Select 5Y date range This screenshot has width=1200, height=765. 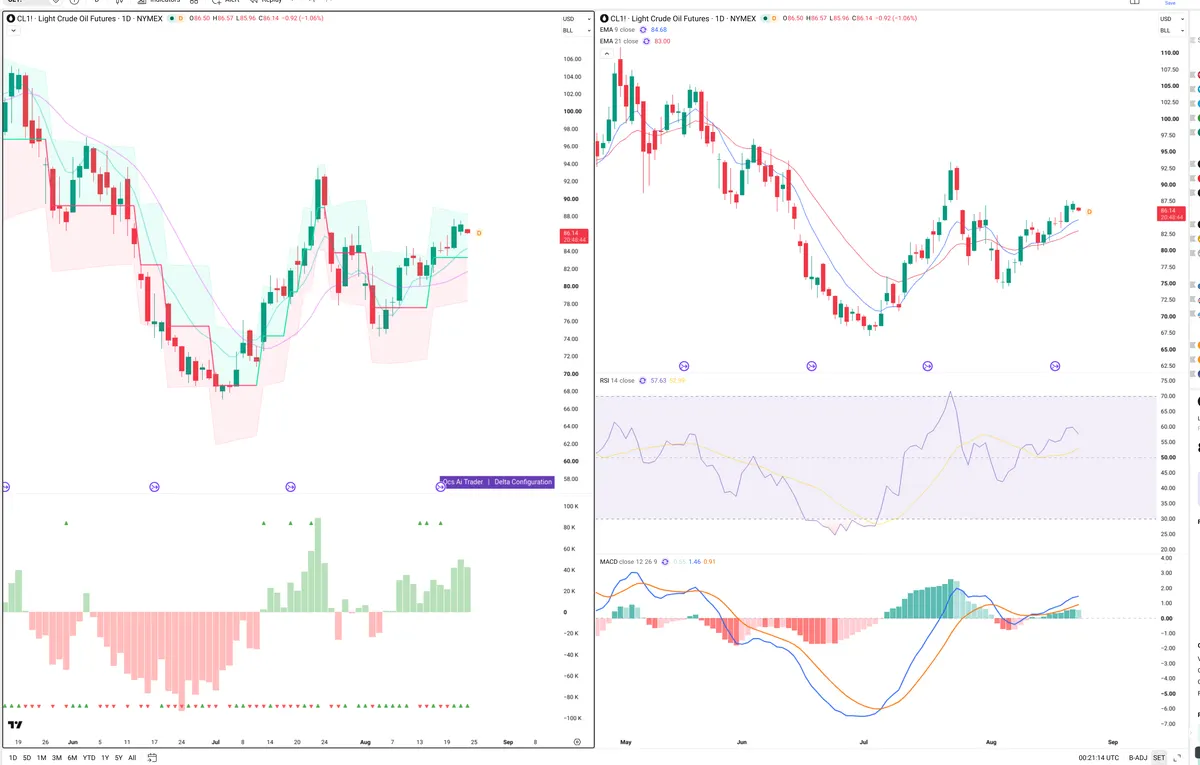119,758
